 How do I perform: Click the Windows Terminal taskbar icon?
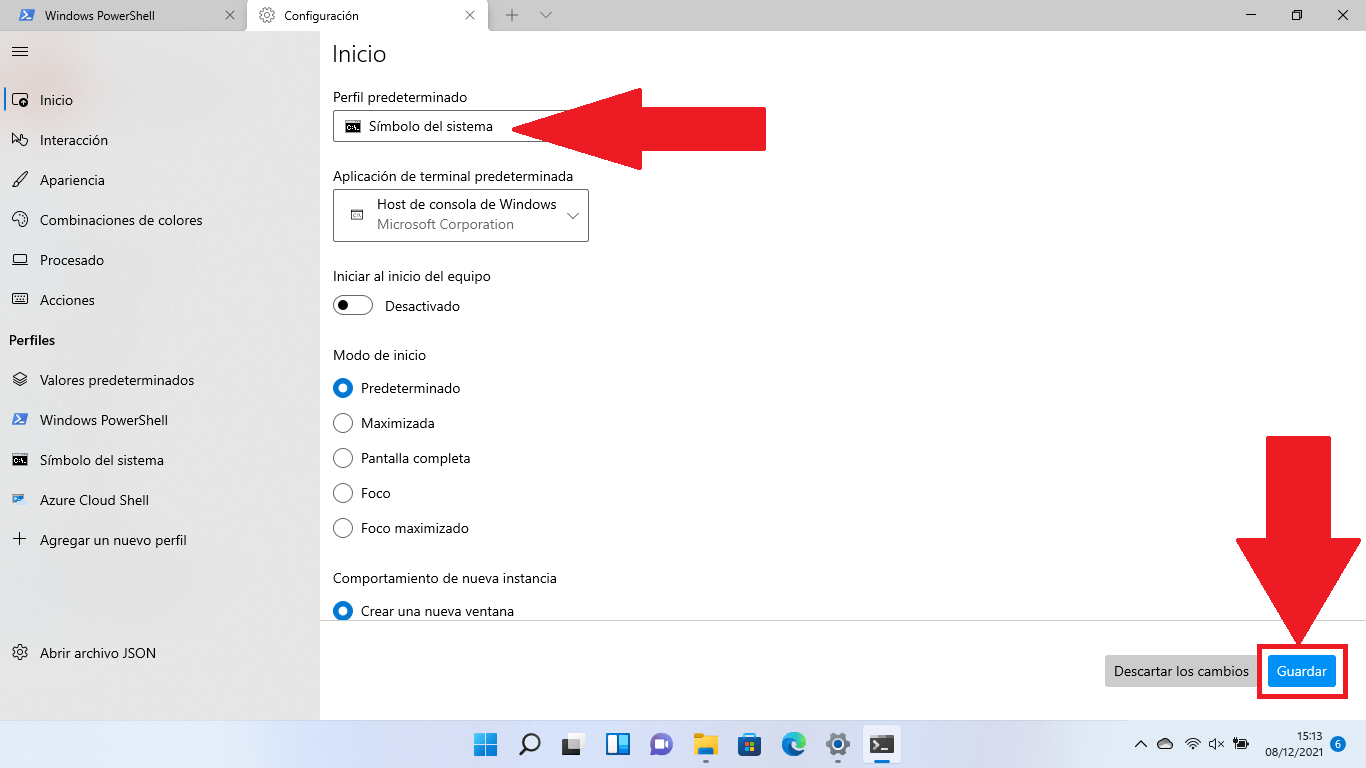tap(882, 744)
